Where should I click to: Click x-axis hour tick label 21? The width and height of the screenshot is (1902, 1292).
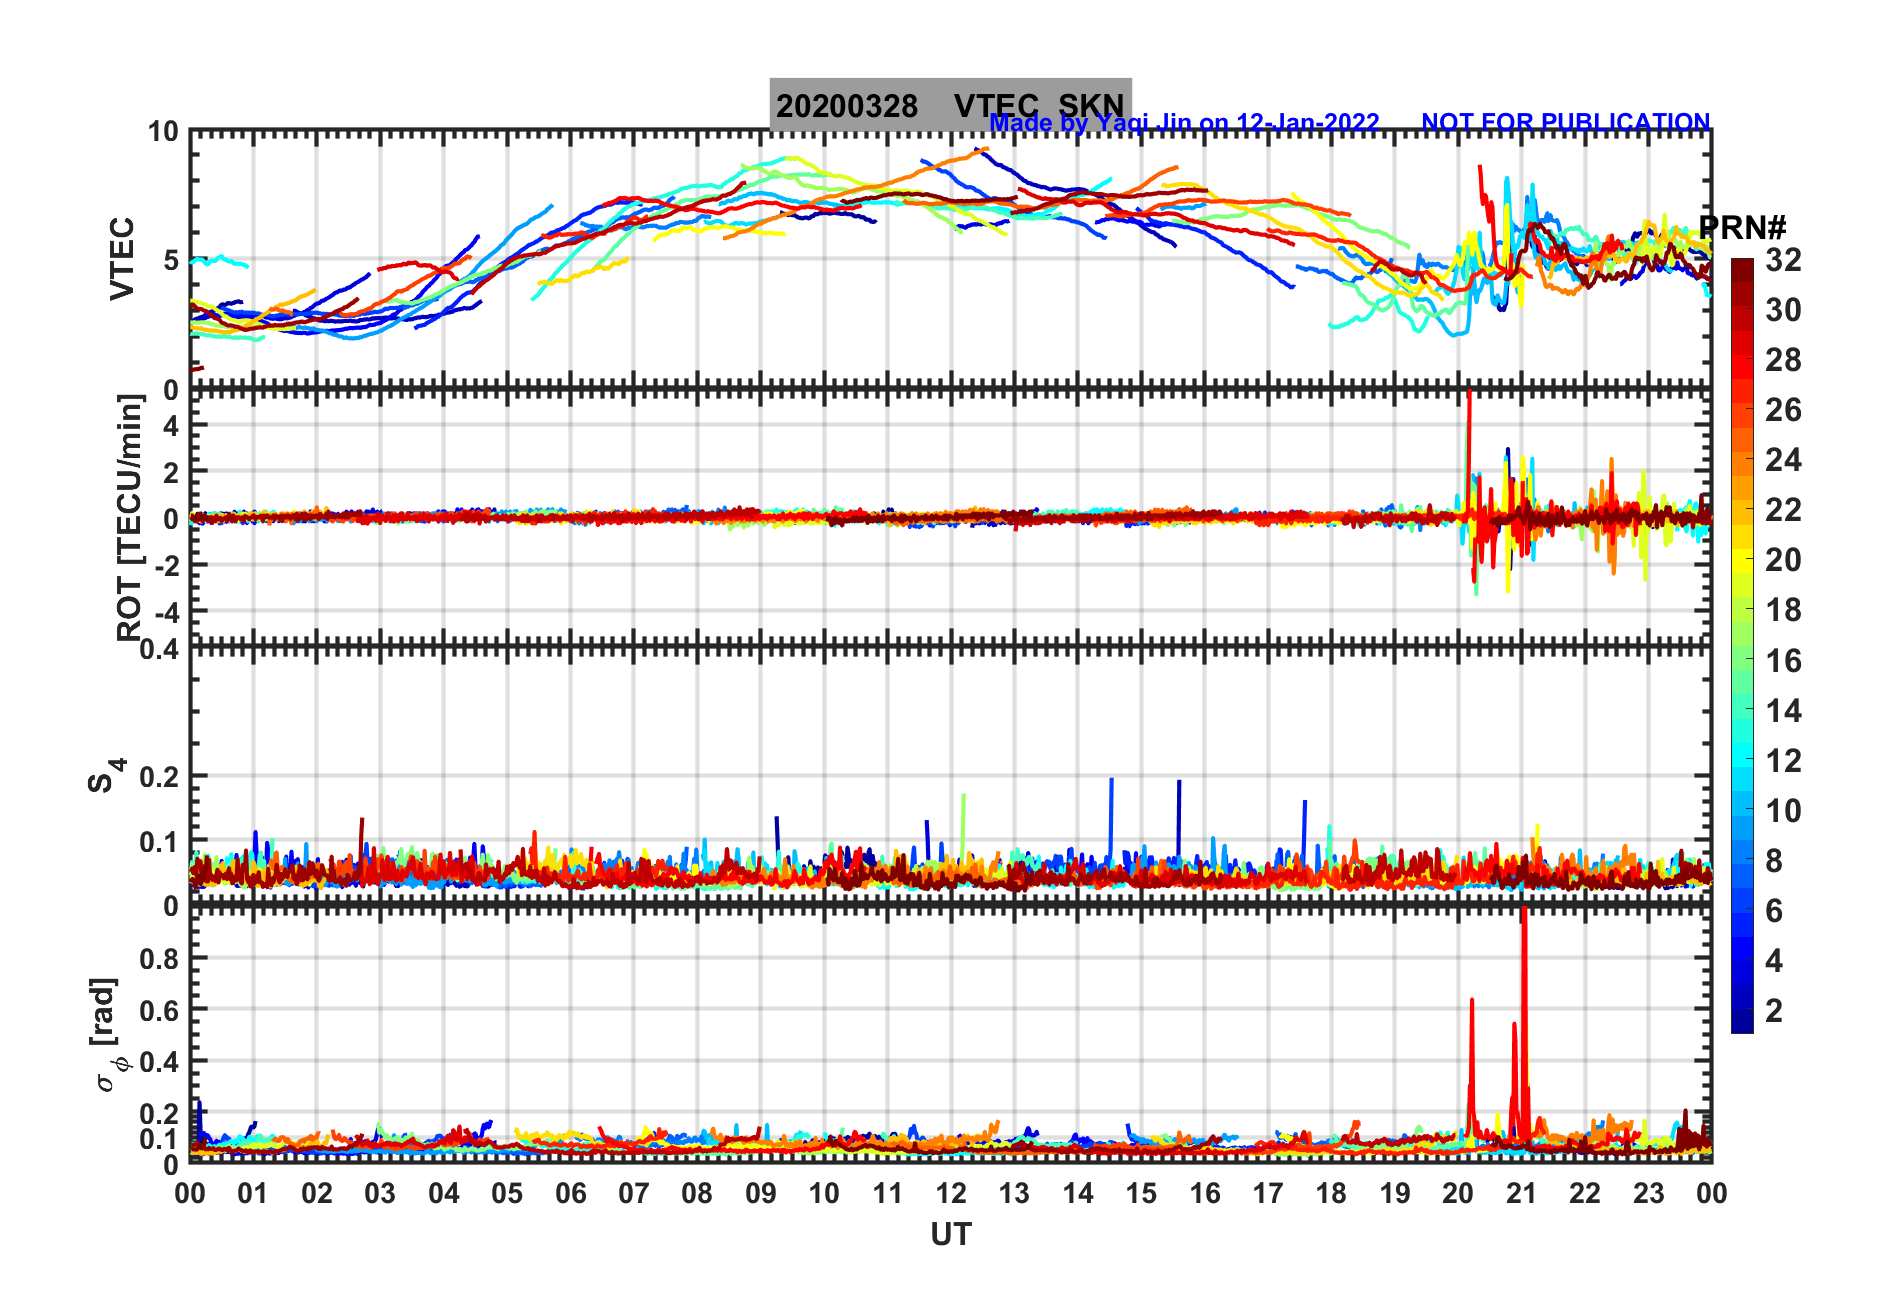[1522, 1193]
